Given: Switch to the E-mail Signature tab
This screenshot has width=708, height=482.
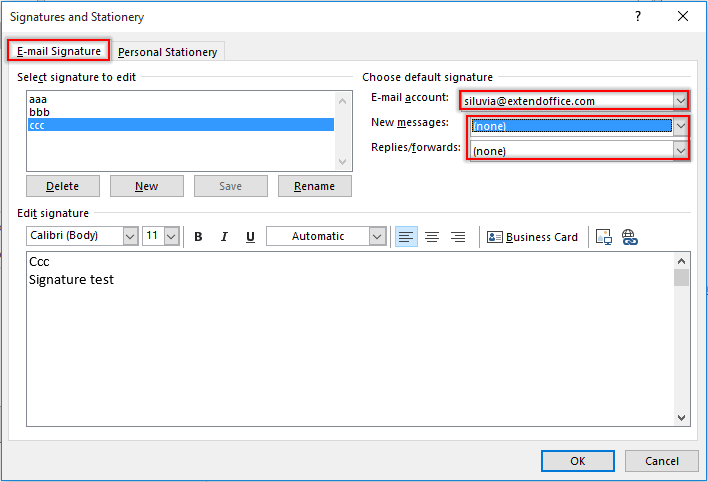Looking at the screenshot, I should 59,51.
